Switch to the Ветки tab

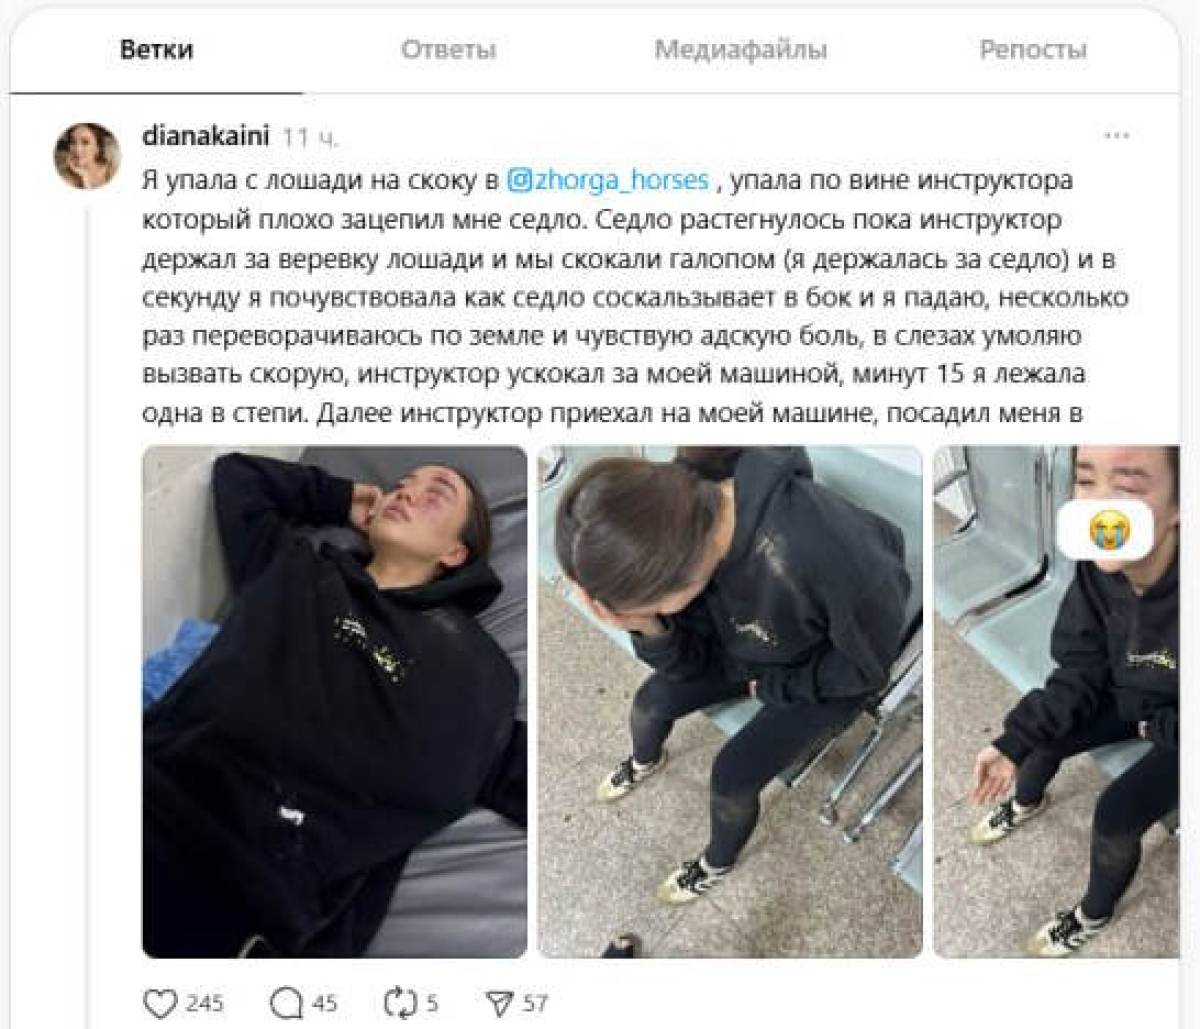click(157, 49)
